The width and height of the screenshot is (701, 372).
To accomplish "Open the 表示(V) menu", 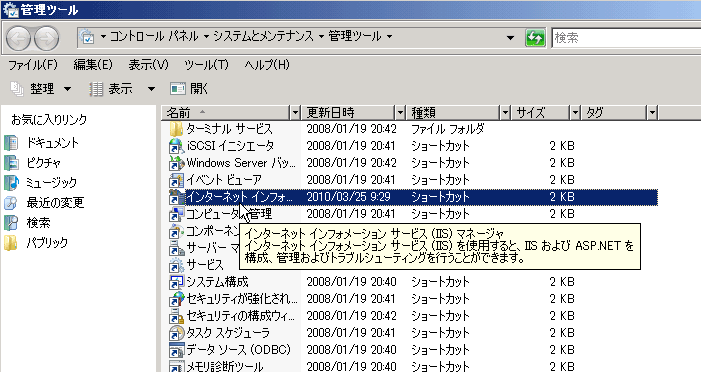I will (x=148, y=65).
